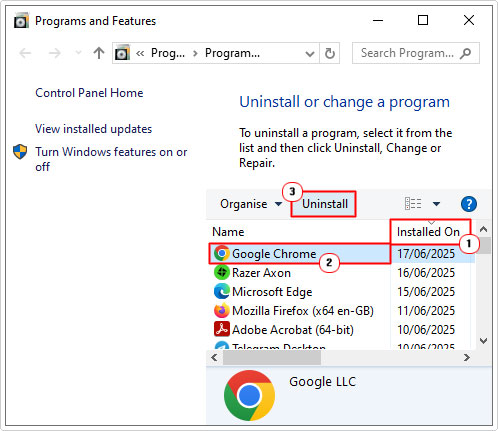Image resolution: width=498 pixels, height=431 pixels.
Task: Open help via the question mark icon
Action: [469, 204]
